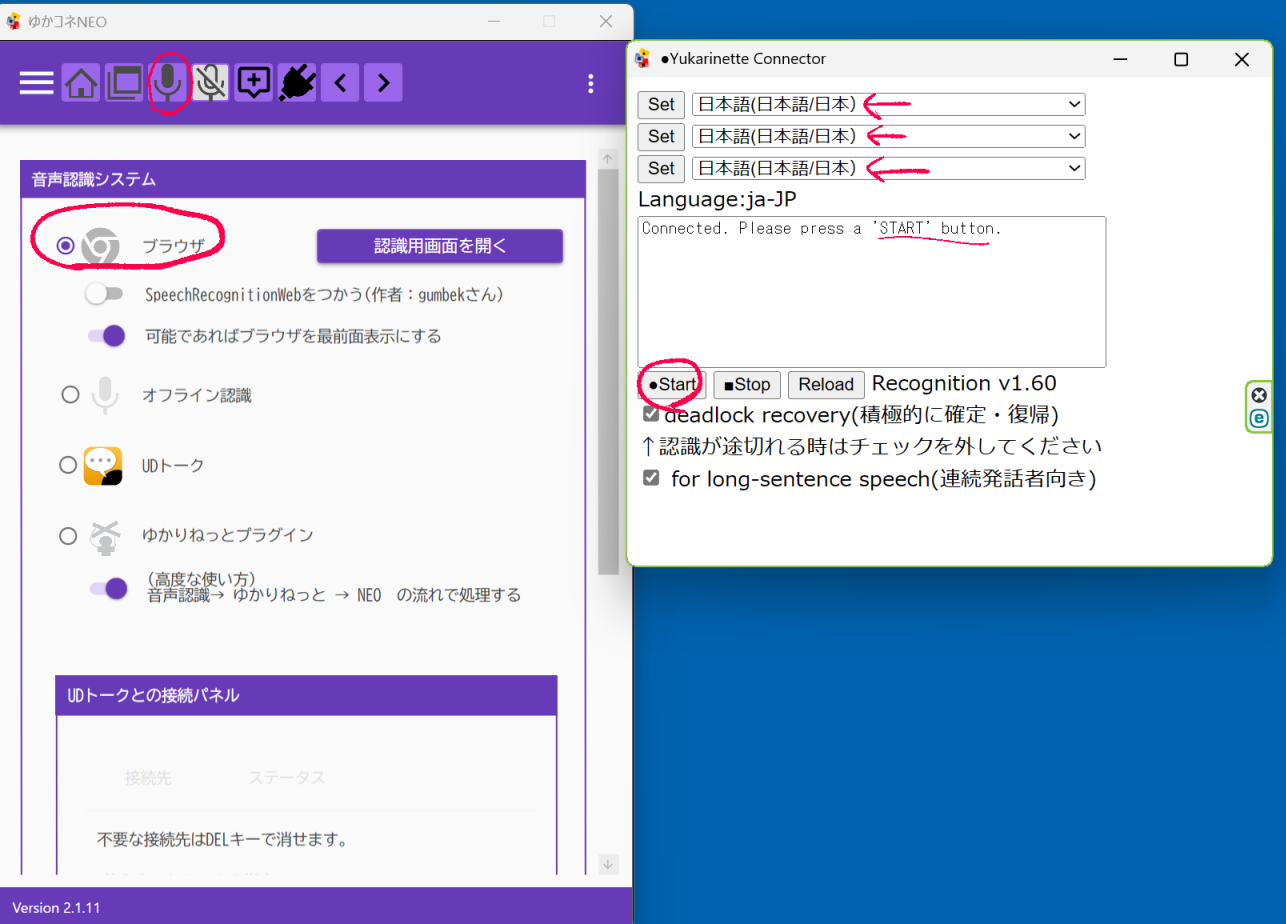Open the stacked windows icon in toolbar
The image size is (1286, 924).
click(x=125, y=83)
